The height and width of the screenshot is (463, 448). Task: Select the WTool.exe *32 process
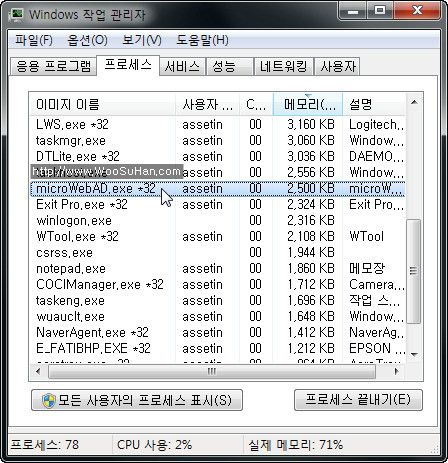218,236
